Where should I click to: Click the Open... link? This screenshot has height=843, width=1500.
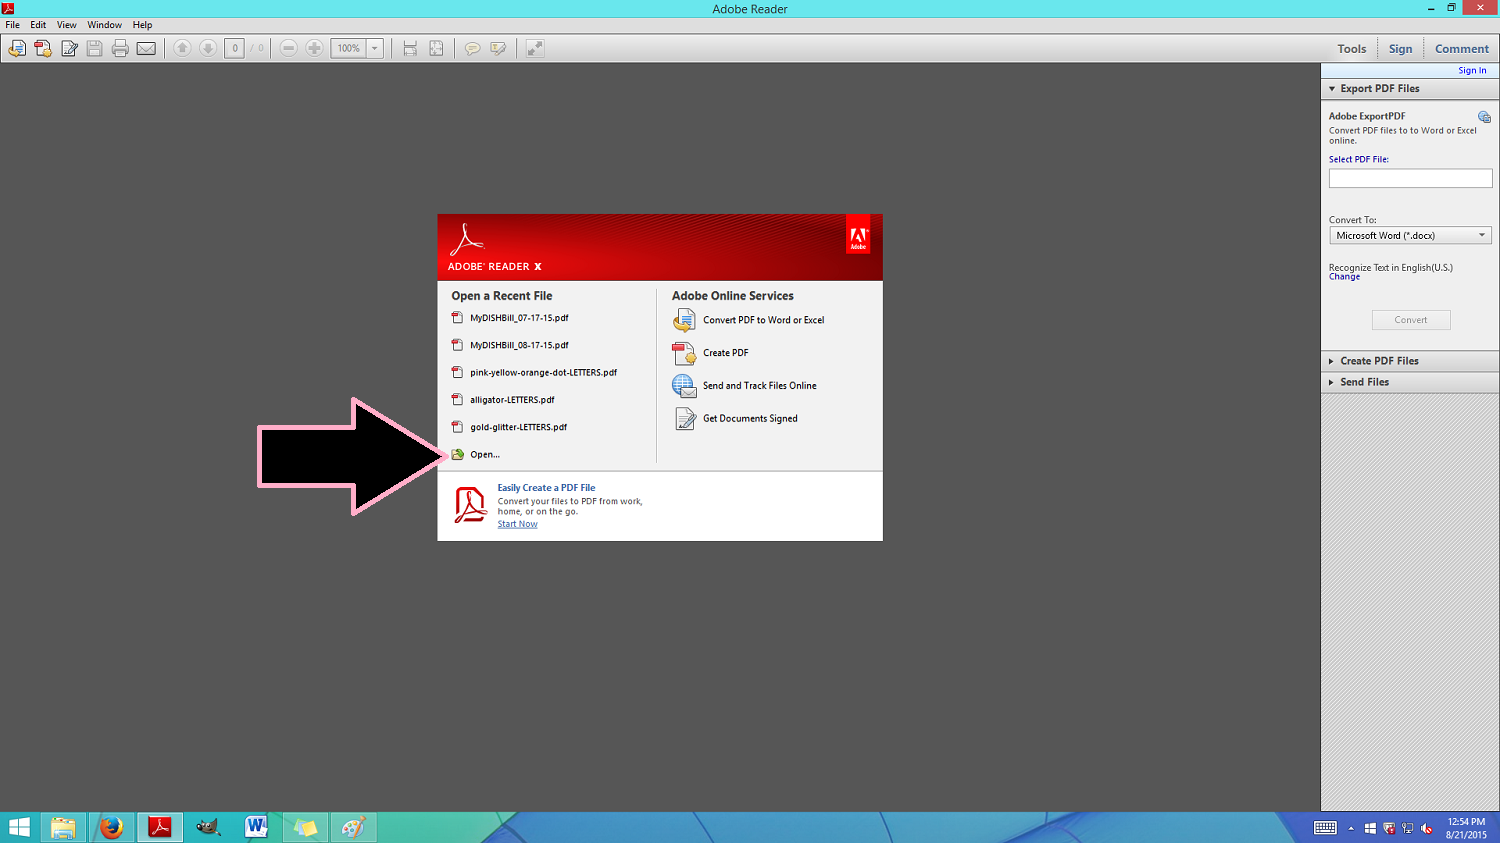[x=485, y=455]
